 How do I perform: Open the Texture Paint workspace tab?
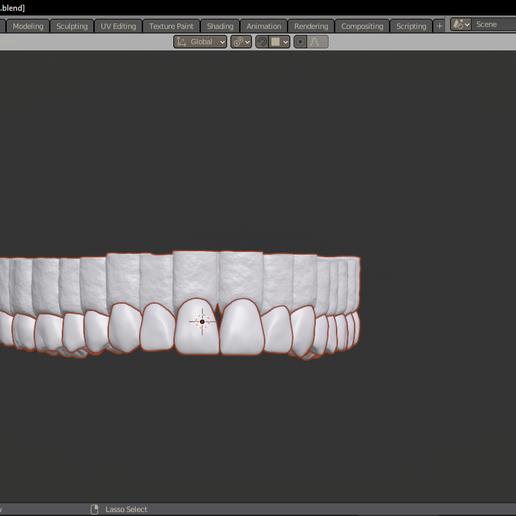point(171,26)
